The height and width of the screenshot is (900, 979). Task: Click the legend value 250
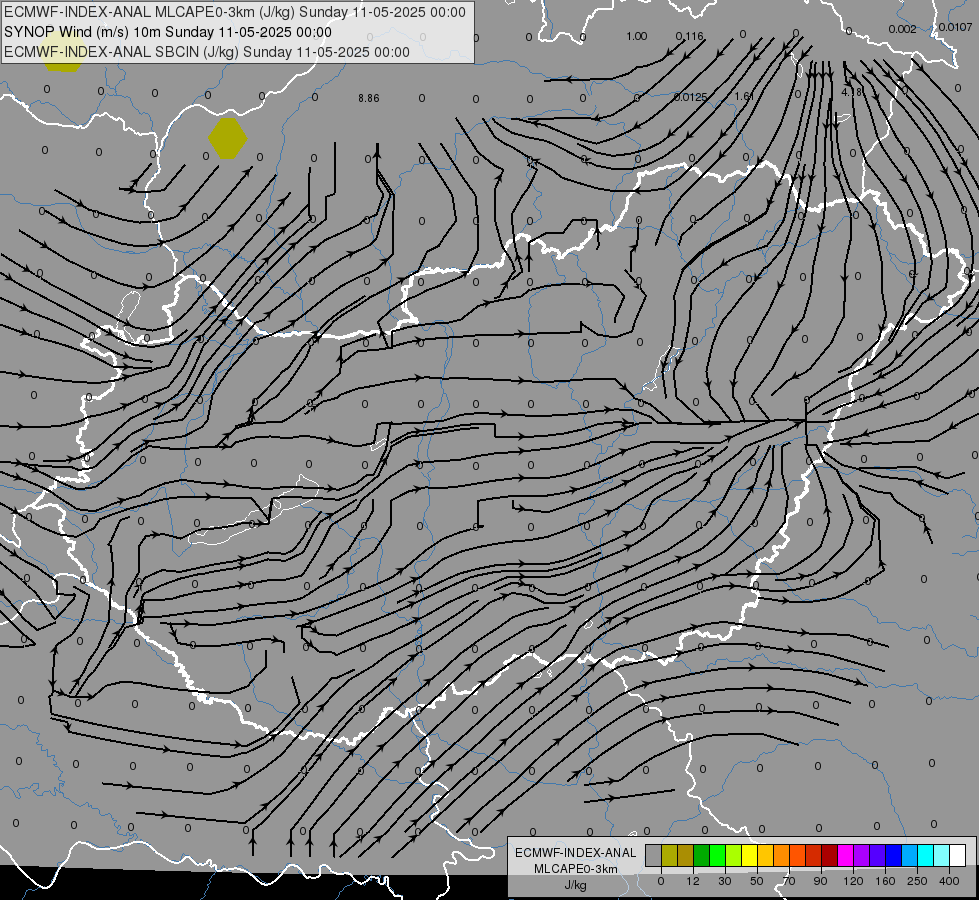click(x=917, y=881)
